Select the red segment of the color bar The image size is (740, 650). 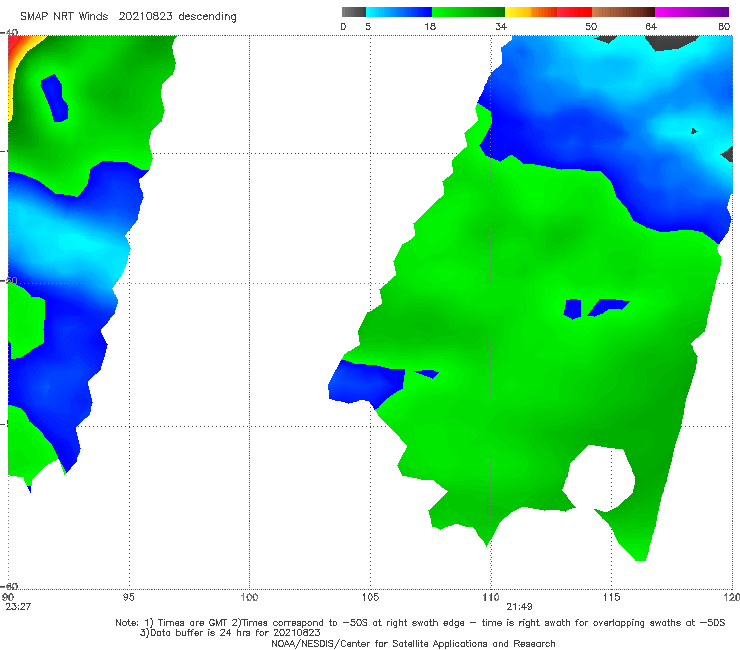(x=574, y=12)
